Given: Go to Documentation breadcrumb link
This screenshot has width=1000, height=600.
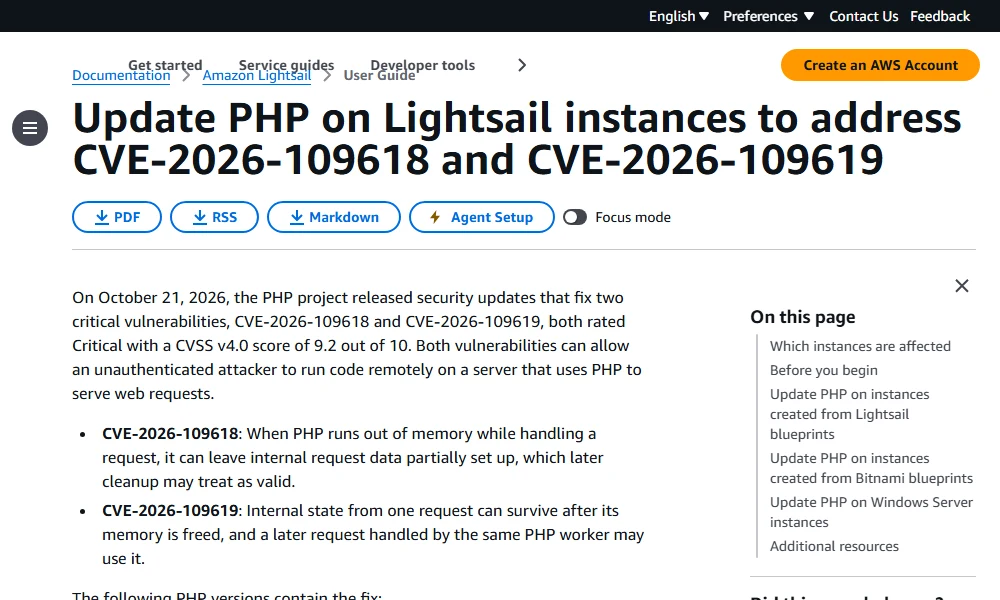Looking at the screenshot, I should (x=121, y=77).
